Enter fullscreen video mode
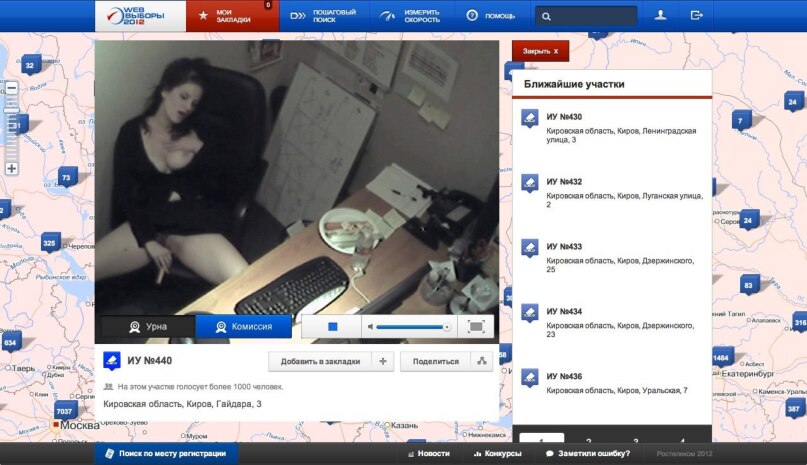Image resolution: width=807 pixels, height=465 pixels. click(x=476, y=326)
